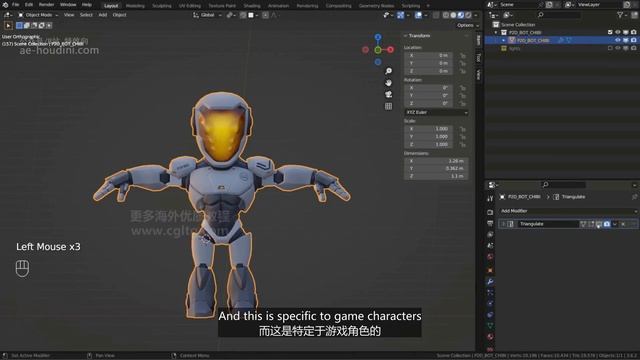Toggle snapping magnet icon
This screenshot has width=640, height=360.
(243, 15)
